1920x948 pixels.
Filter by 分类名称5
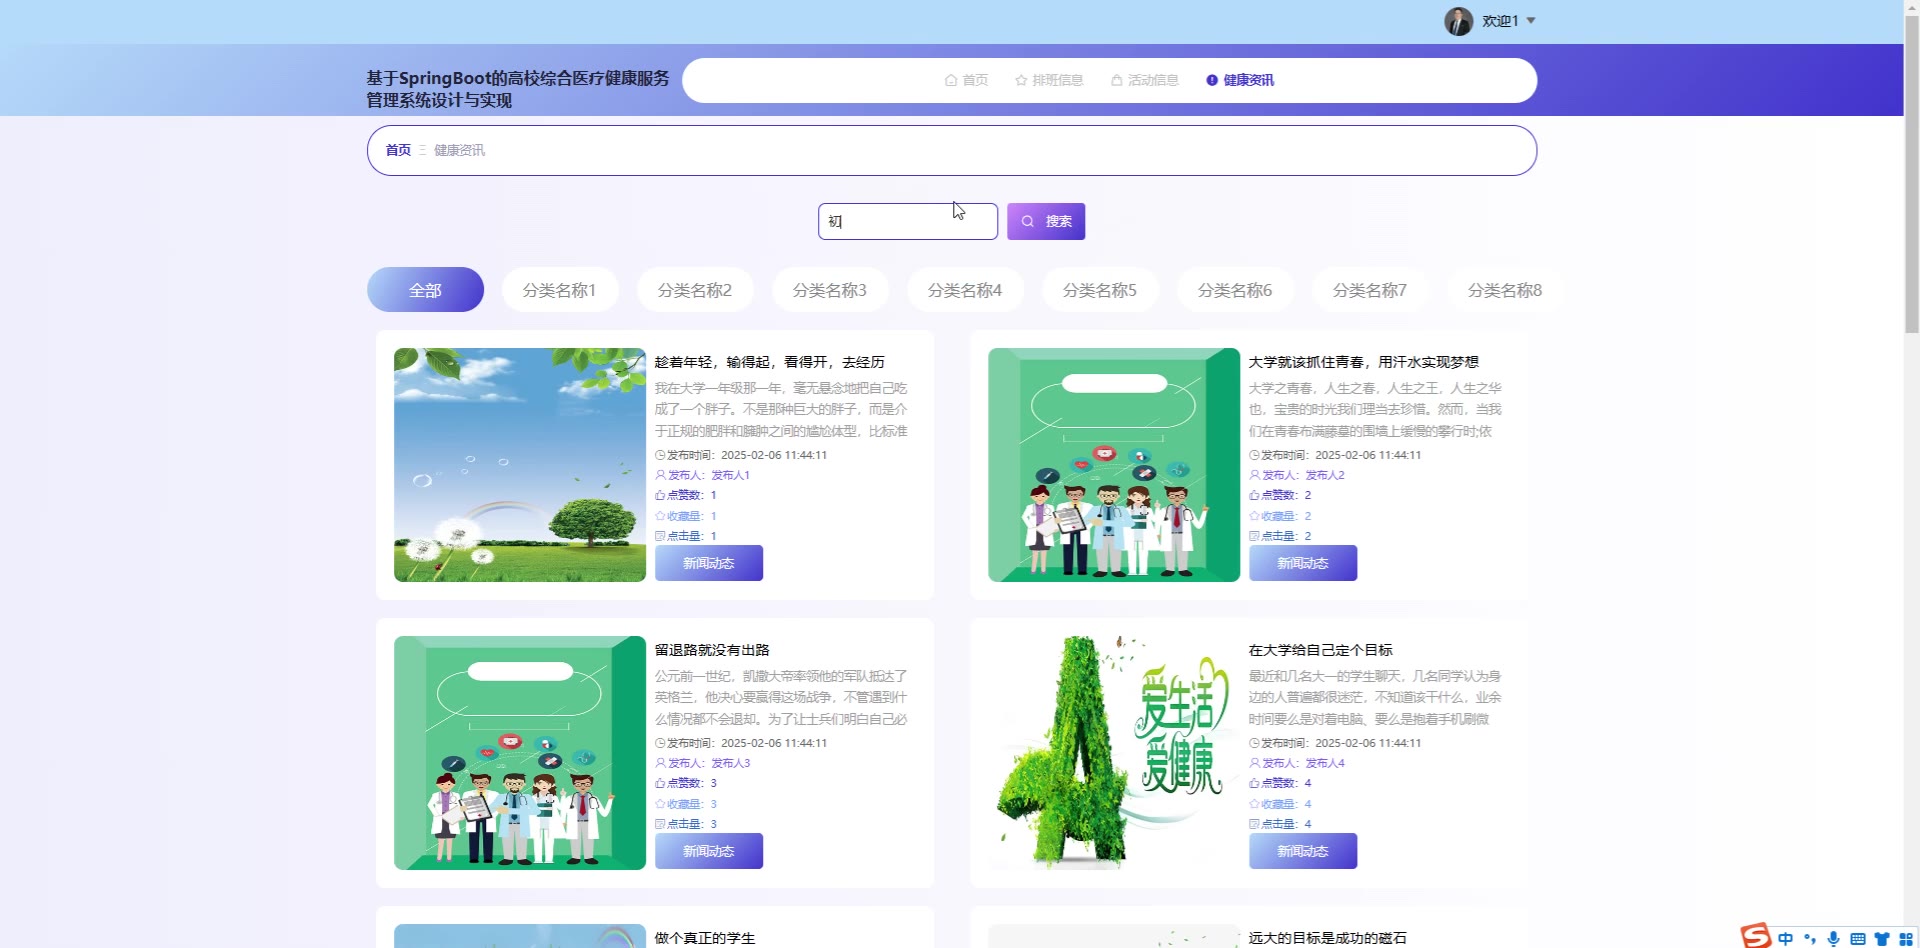(x=1100, y=290)
